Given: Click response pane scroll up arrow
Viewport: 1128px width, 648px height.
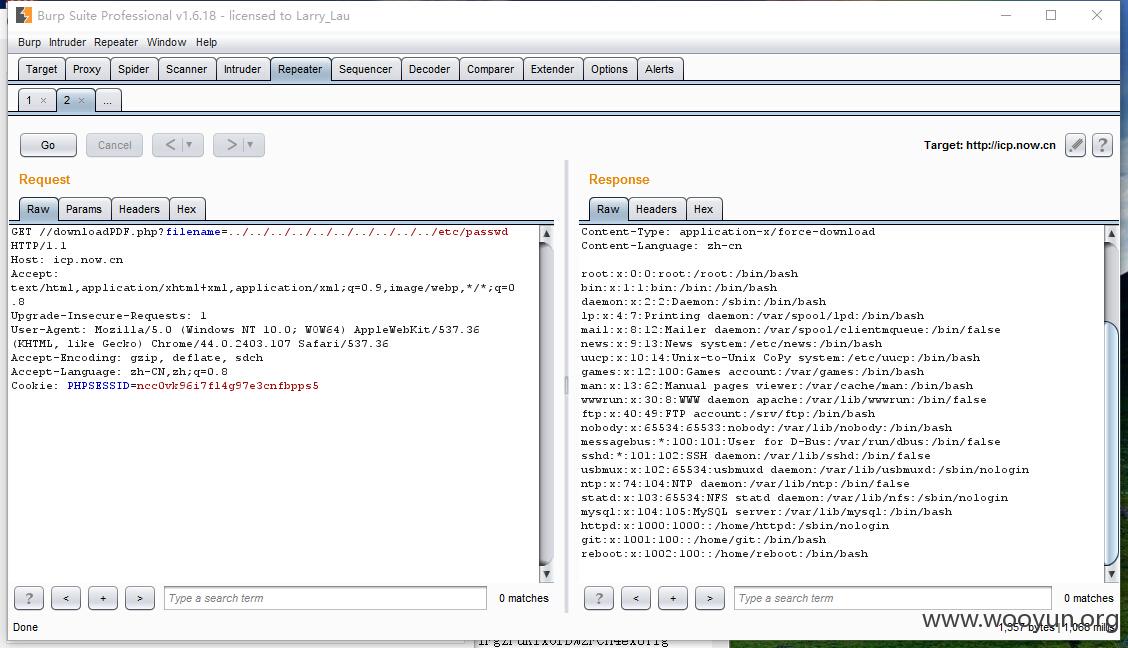Looking at the screenshot, I should 1111,234.
